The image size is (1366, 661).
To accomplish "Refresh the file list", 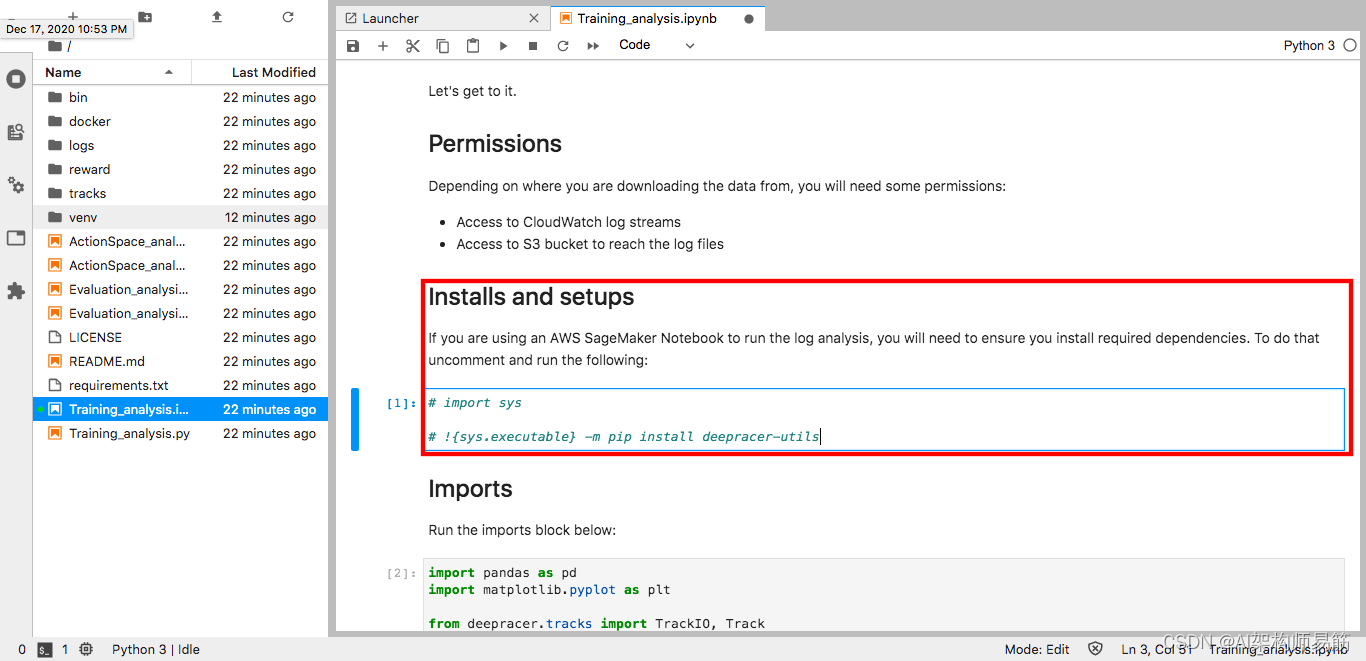I will [288, 17].
